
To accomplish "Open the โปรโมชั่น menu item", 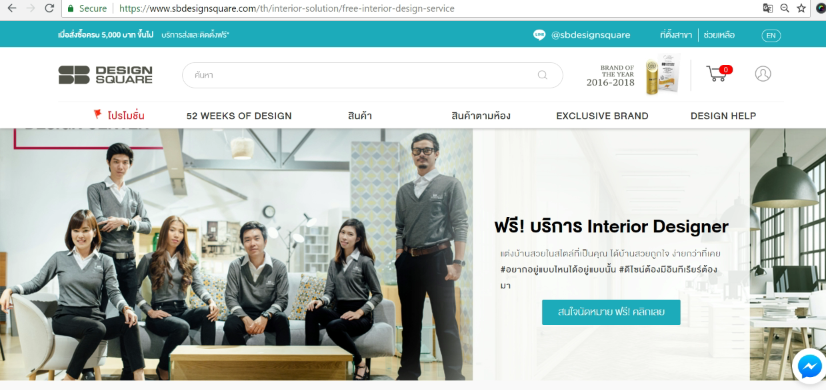I will (x=126, y=115).
